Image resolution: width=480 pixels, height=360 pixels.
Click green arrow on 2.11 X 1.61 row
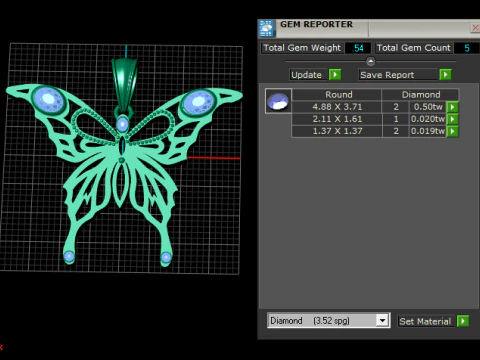(x=452, y=119)
